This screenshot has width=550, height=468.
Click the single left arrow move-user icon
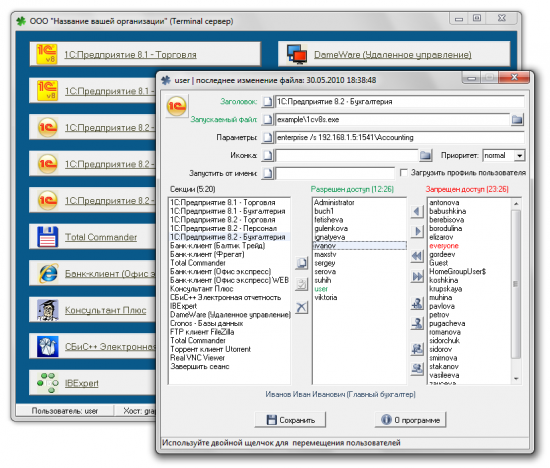(x=417, y=212)
